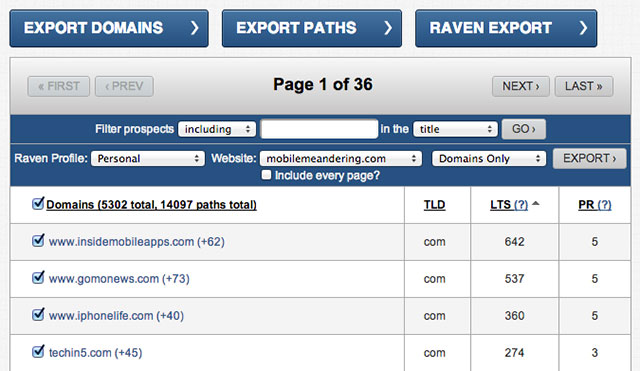The height and width of the screenshot is (371, 640).
Task: Jump to the last page
Action: pyautogui.click(x=584, y=86)
